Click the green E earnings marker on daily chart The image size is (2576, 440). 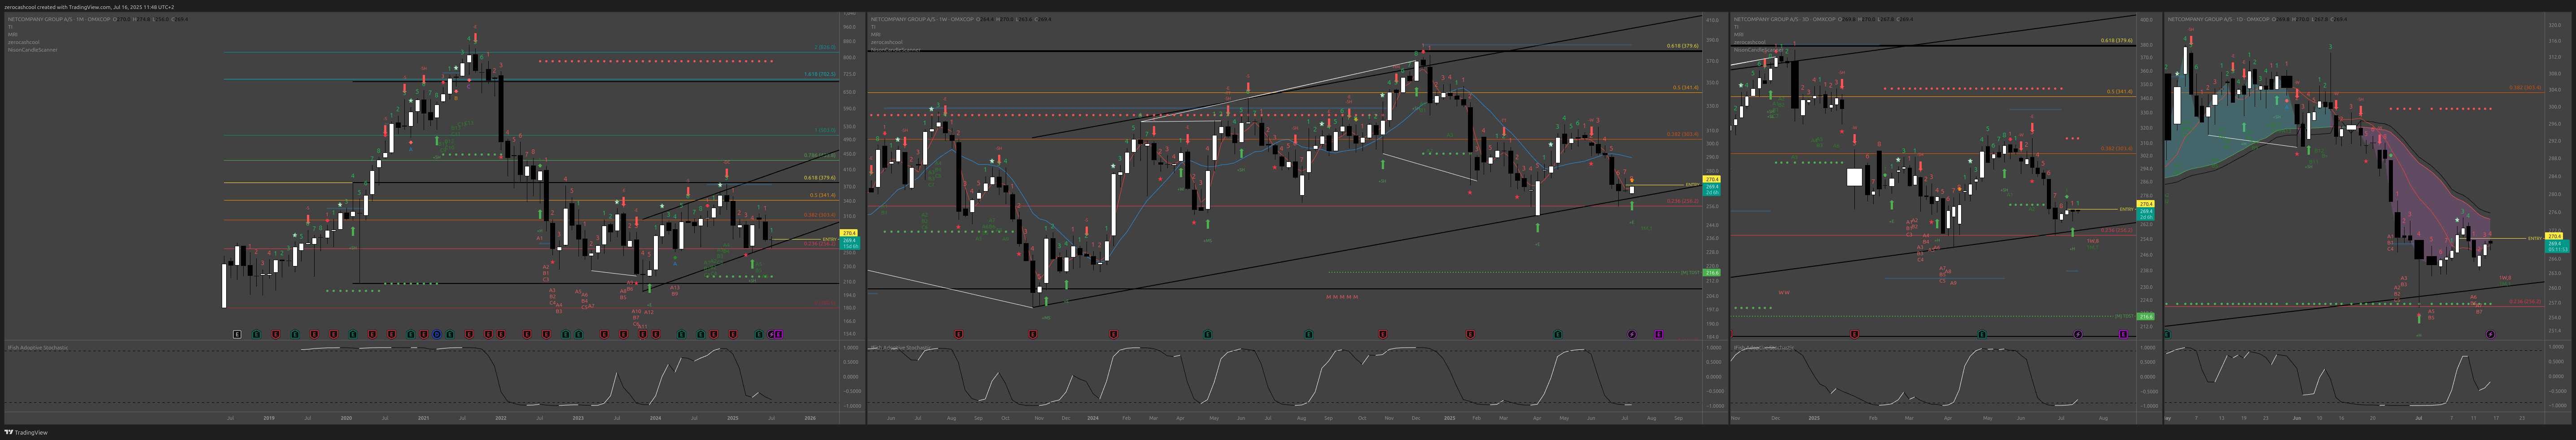2167,335
